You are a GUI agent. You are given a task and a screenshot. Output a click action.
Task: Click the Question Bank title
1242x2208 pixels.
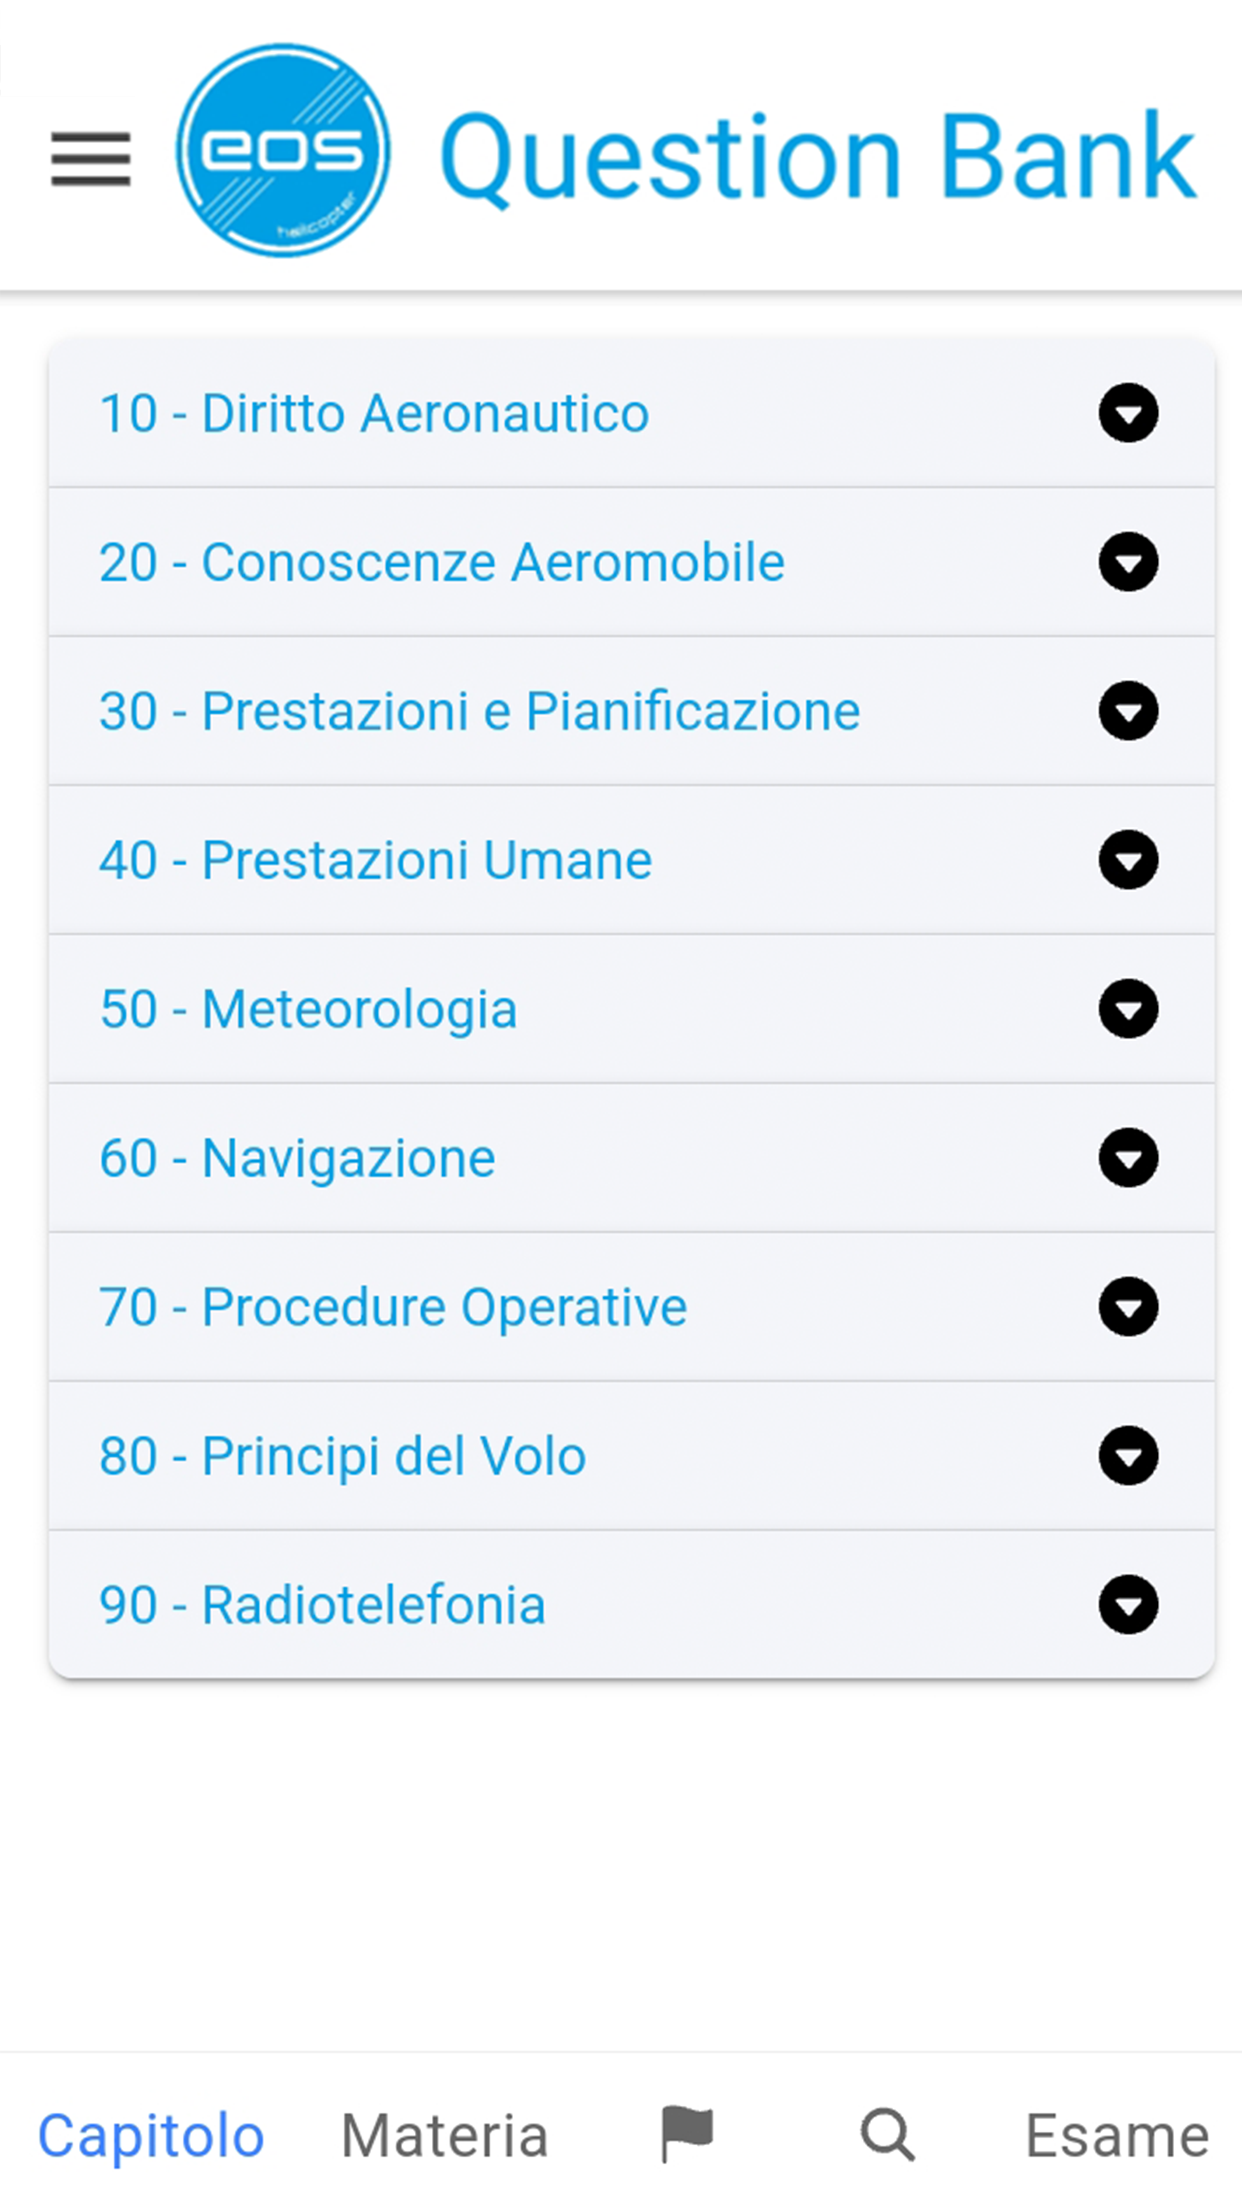[818, 156]
